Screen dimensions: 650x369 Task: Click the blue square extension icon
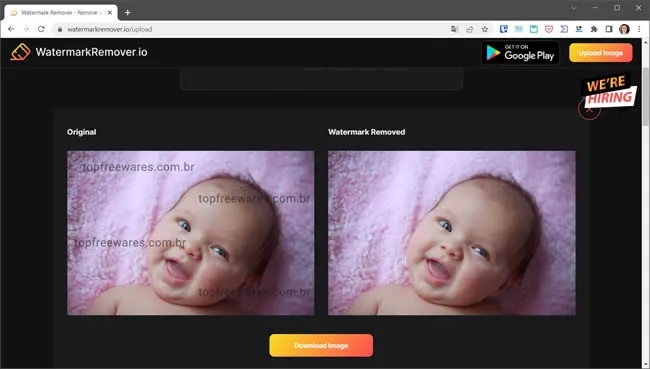(x=504, y=29)
